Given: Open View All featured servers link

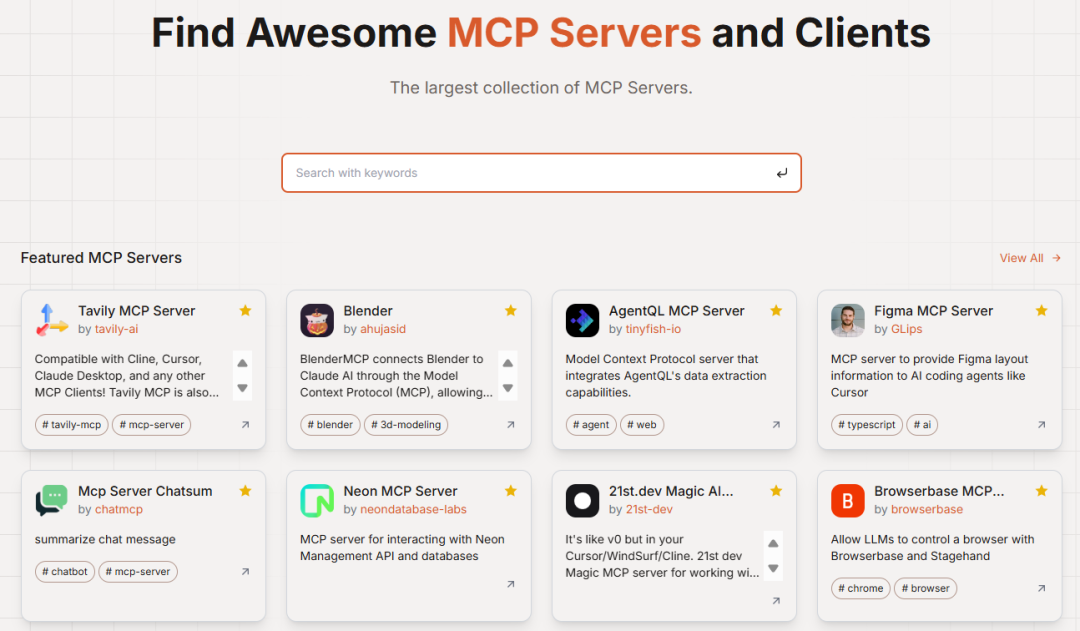Looking at the screenshot, I should pyautogui.click(x=1030, y=258).
